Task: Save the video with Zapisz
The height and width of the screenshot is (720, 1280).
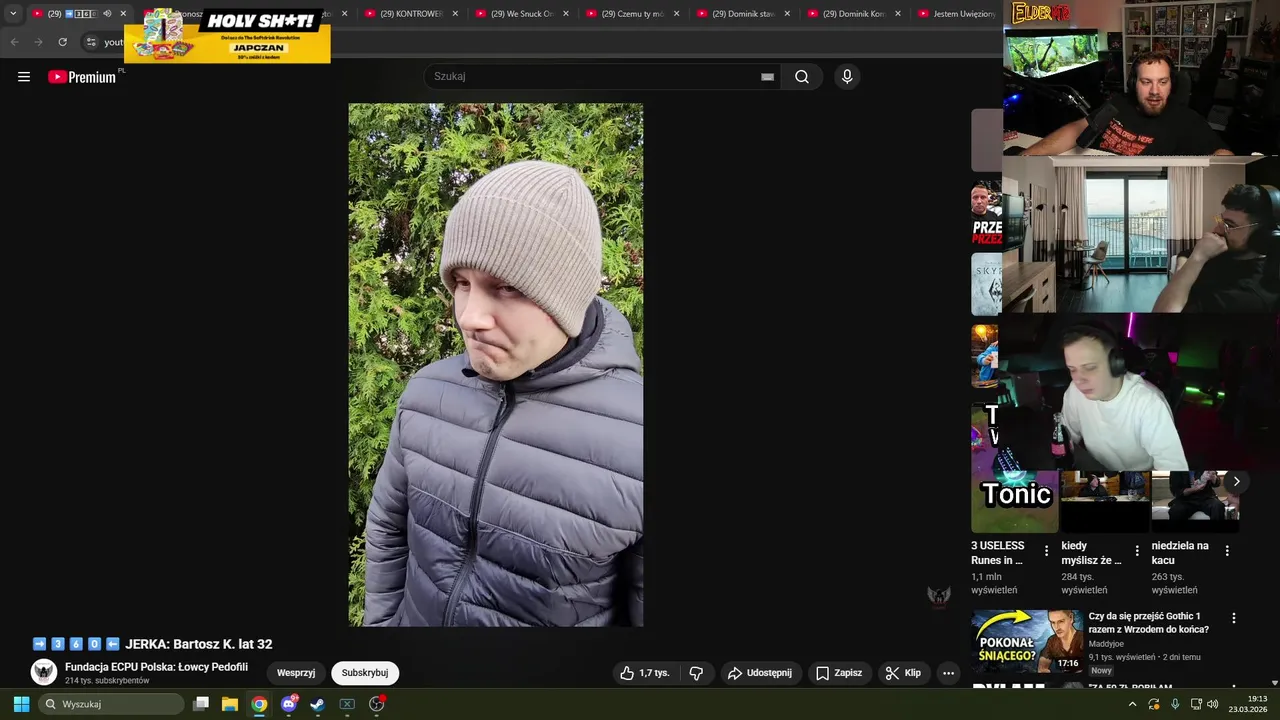Action: [x=838, y=673]
